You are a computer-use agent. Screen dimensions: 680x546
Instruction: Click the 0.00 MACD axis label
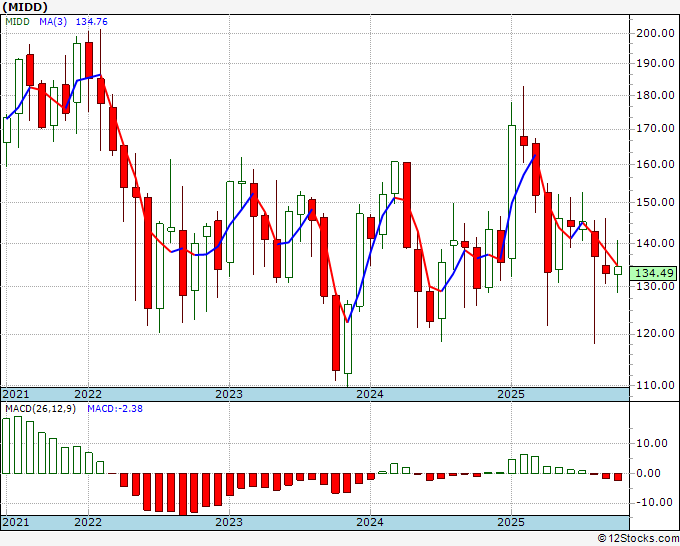[648, 473]
